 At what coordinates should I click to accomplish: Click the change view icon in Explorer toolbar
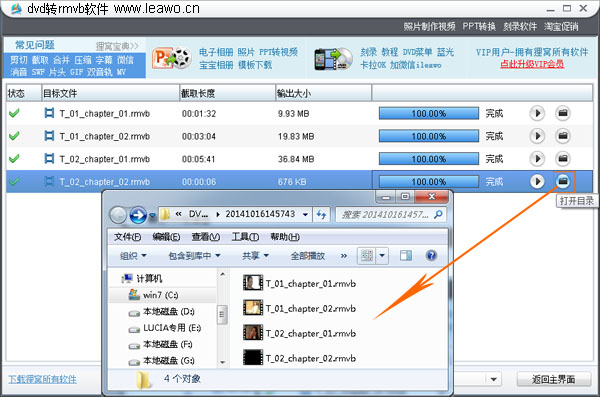367,256
